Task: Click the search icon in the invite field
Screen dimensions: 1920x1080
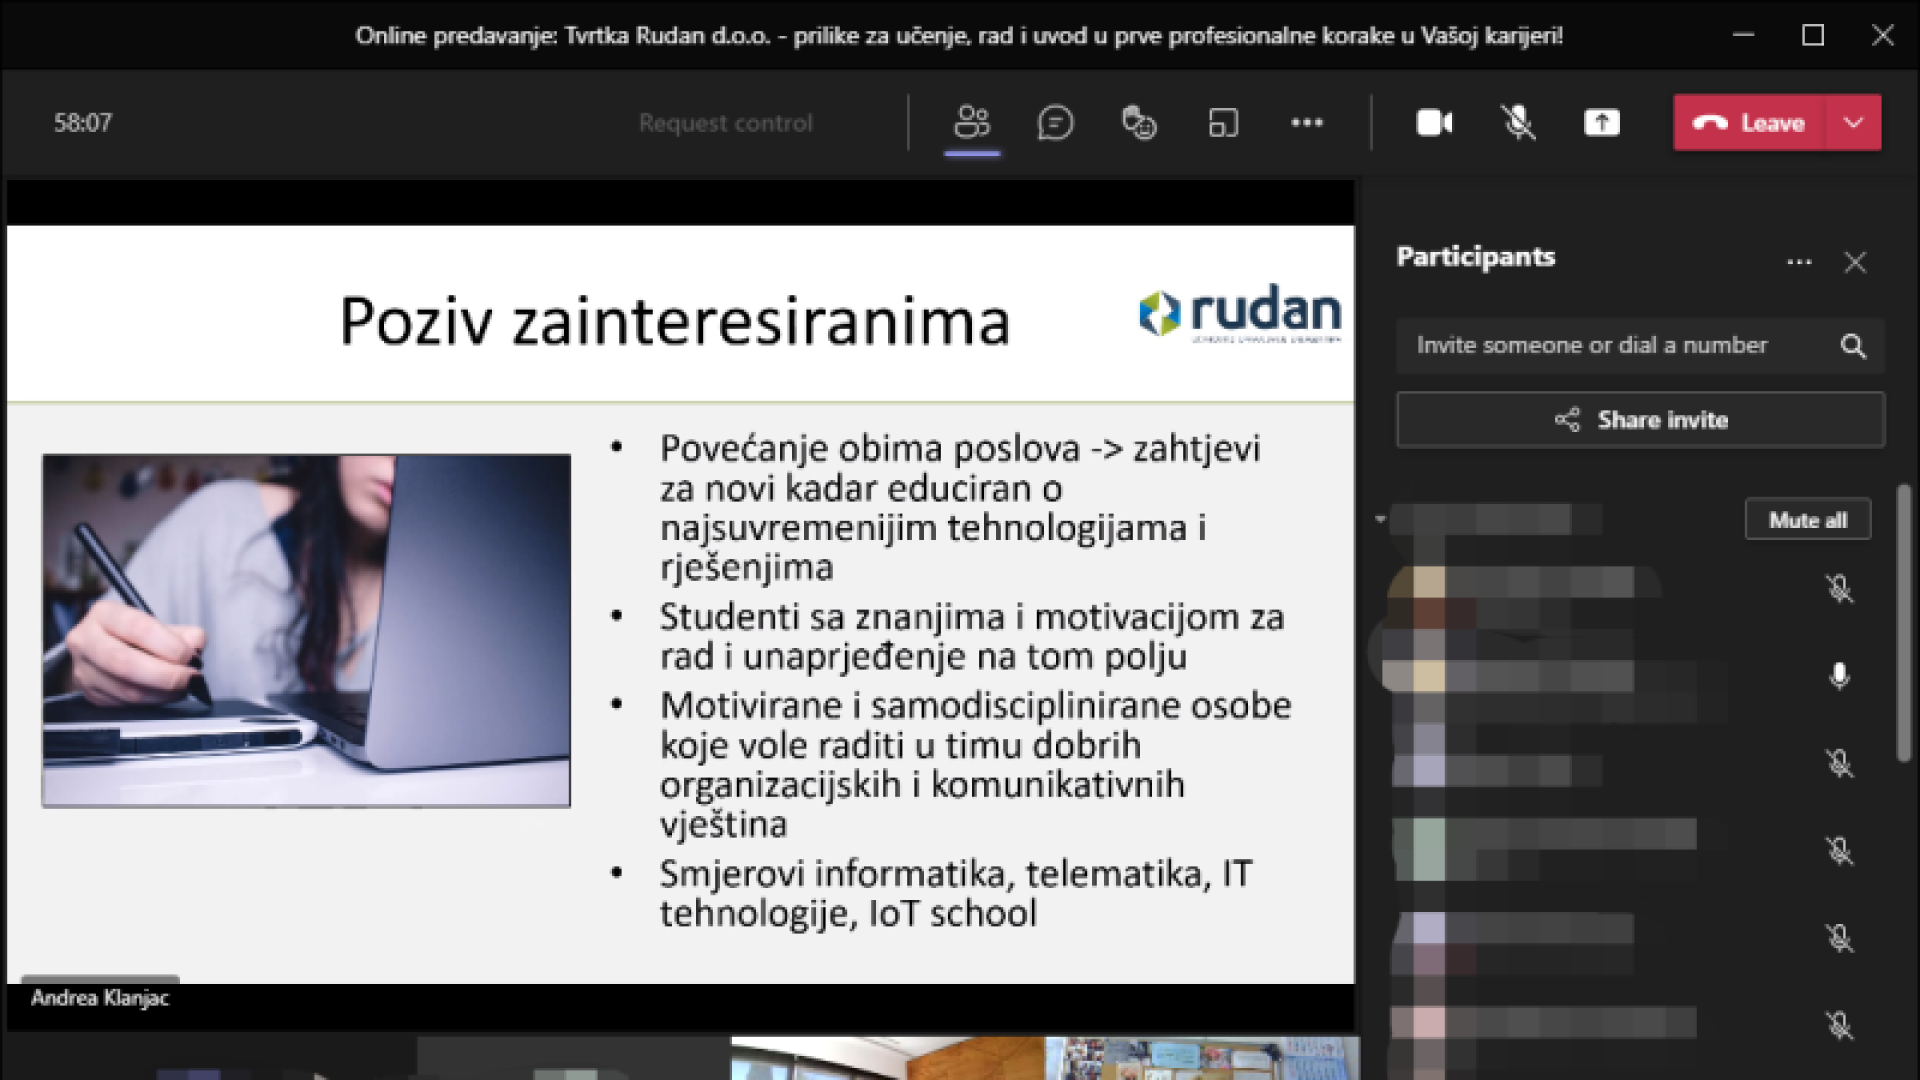Action: pyautogui.click(x=1853, y=345)
